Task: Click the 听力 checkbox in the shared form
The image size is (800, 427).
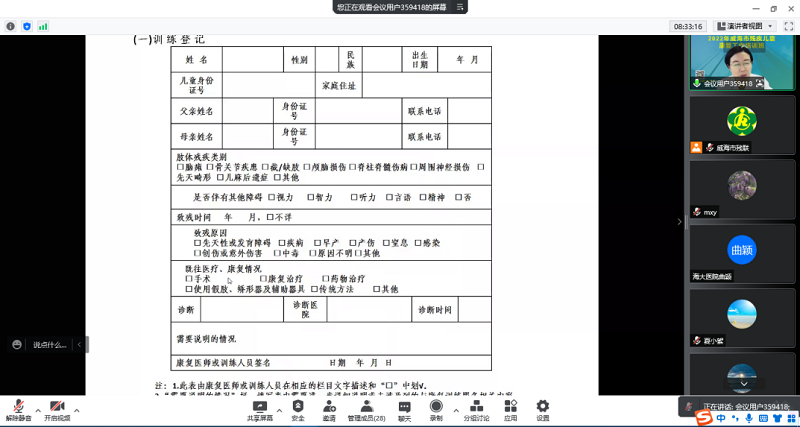Action: point(354,197)
